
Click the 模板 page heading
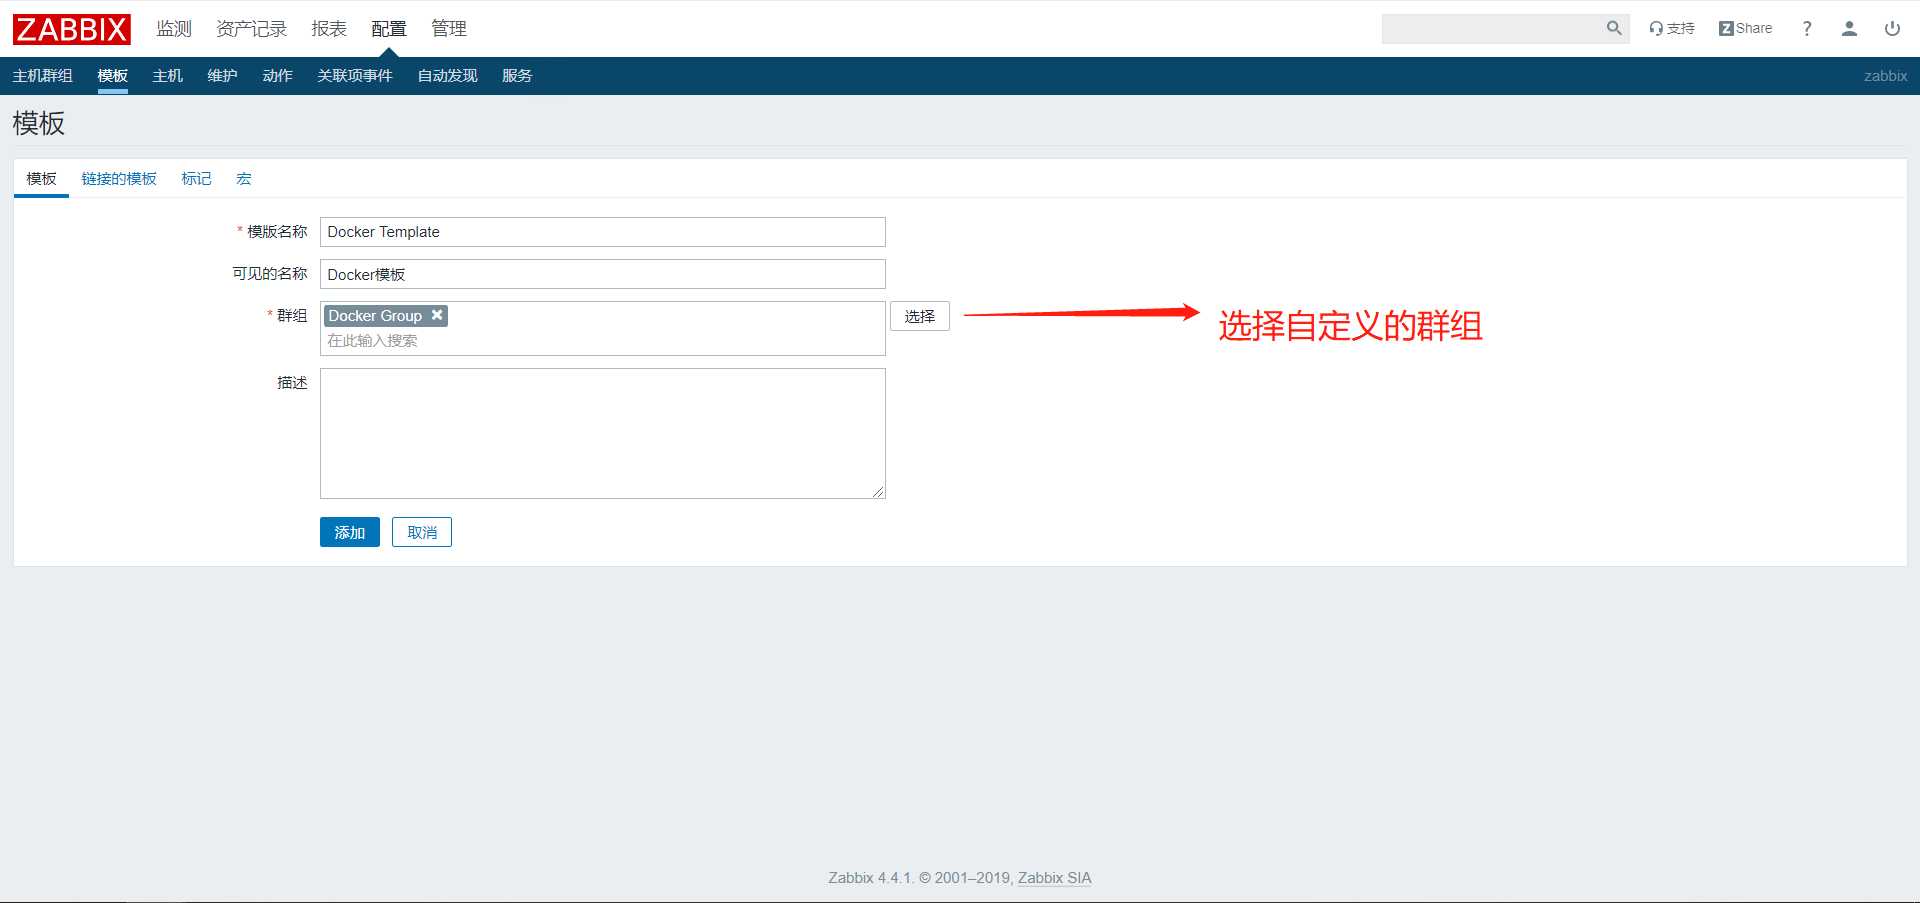tap(39, 123)
